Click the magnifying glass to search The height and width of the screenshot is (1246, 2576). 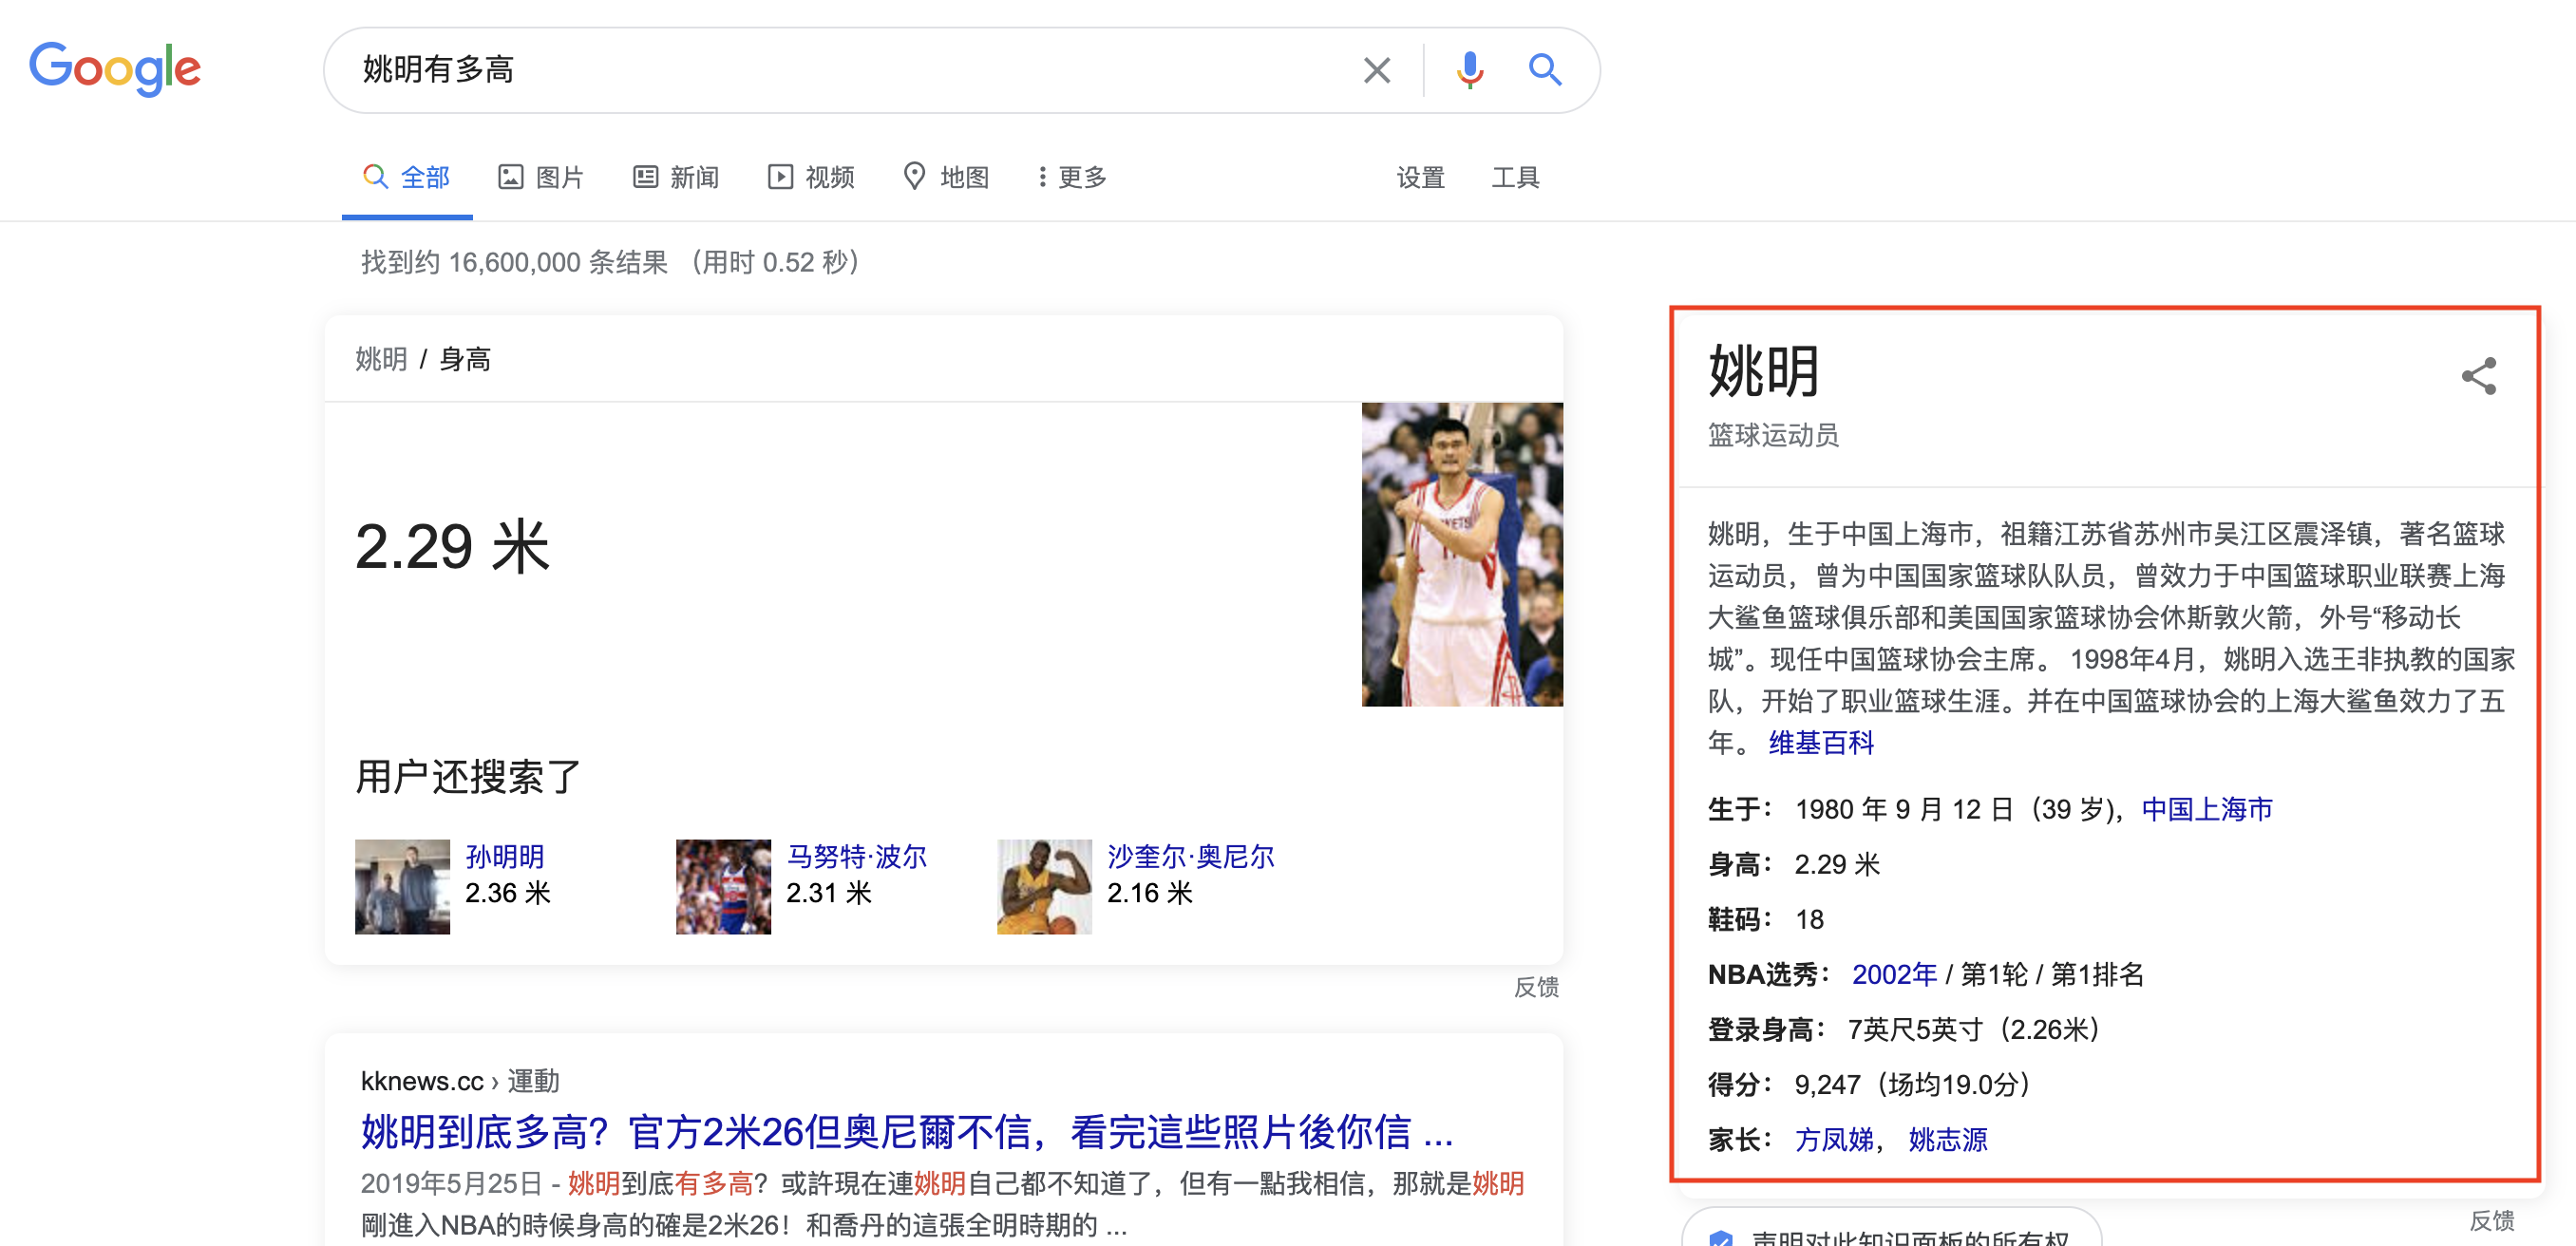click(1544, 70)
